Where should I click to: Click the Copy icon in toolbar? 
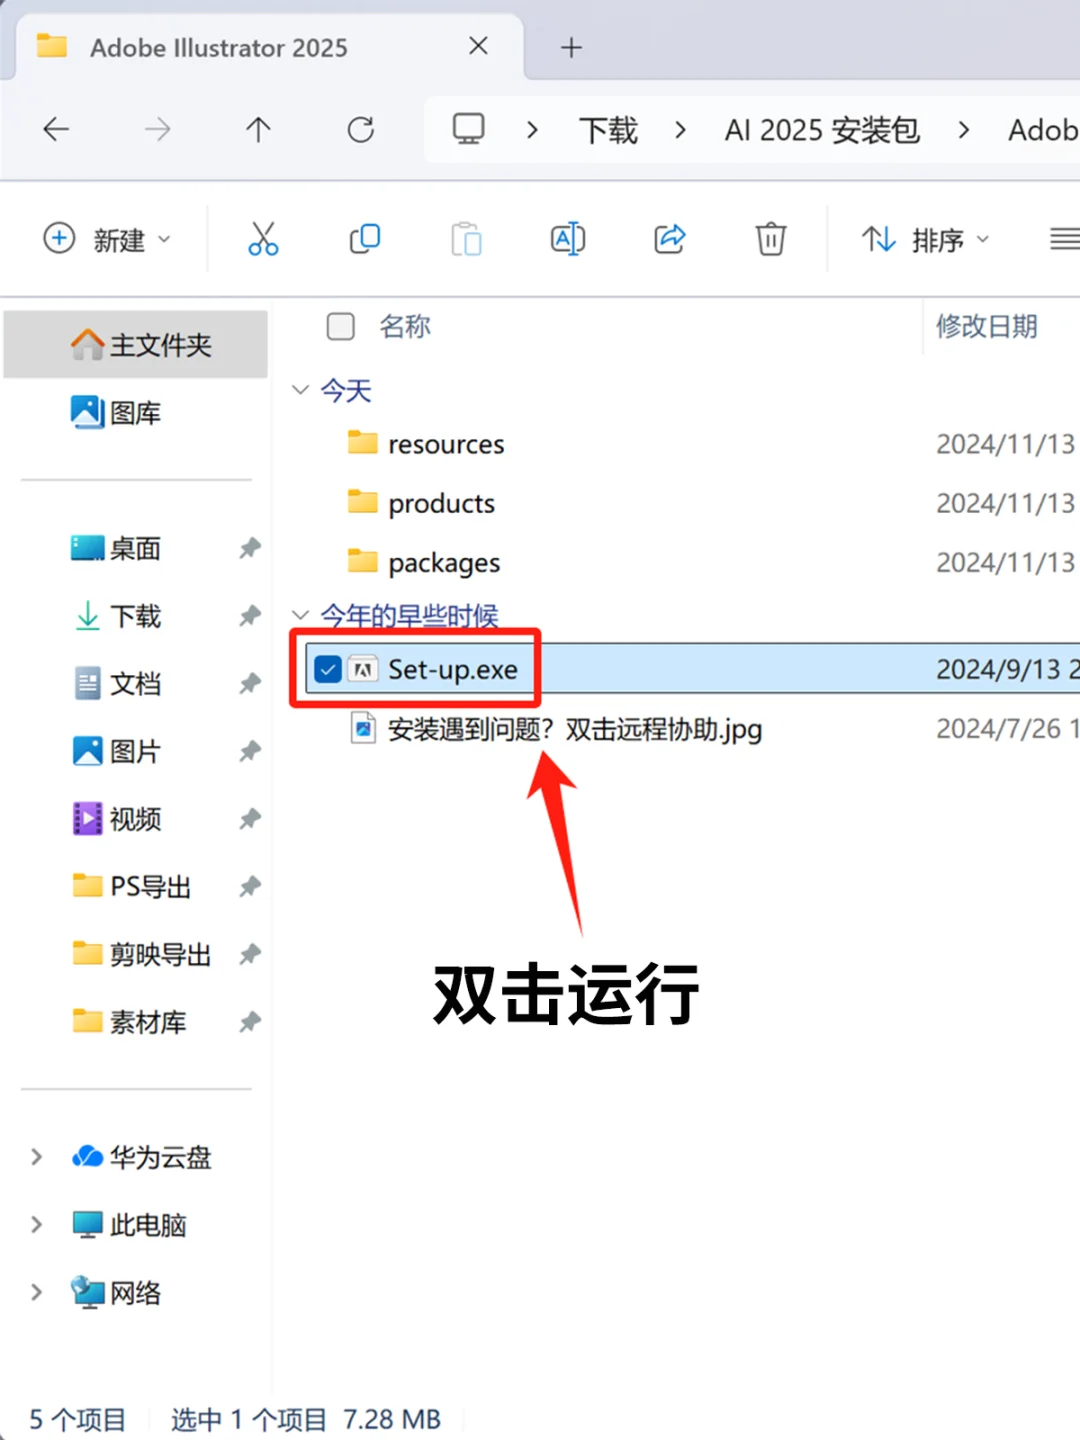[364, 239]
